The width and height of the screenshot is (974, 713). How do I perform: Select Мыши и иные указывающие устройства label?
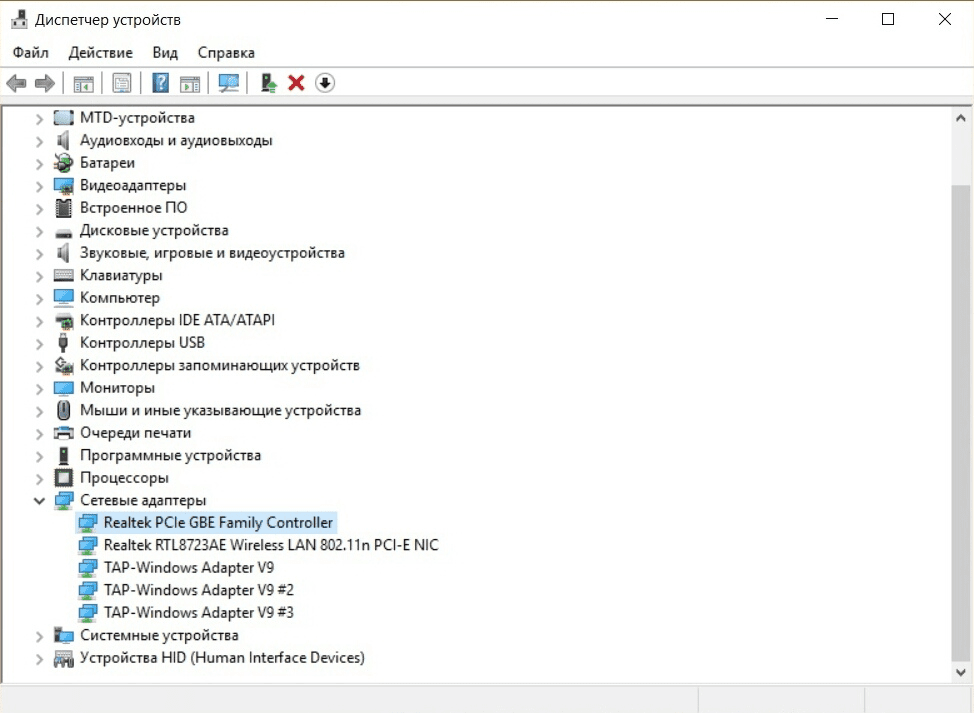pyautogui.click(x=221, y=410)
